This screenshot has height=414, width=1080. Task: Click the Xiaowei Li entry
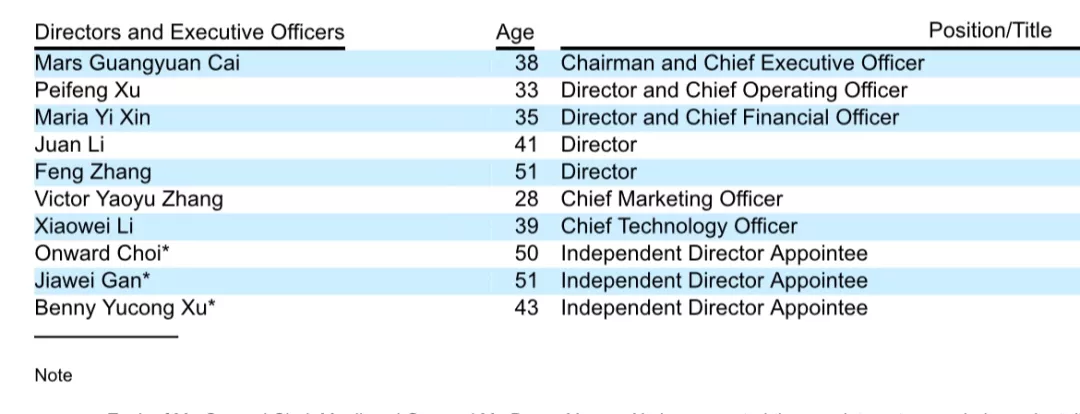pyautogui.click(x=84, y=226)
